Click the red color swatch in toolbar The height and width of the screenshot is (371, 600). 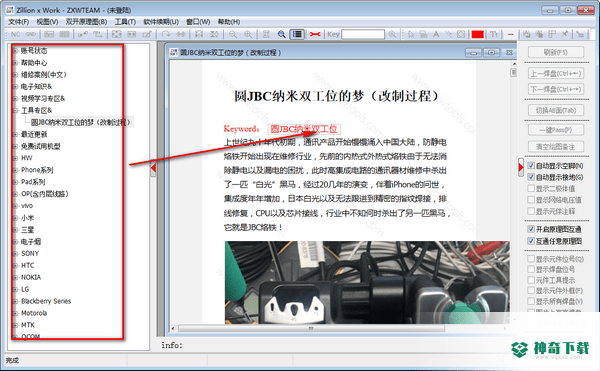pos(478,34)
